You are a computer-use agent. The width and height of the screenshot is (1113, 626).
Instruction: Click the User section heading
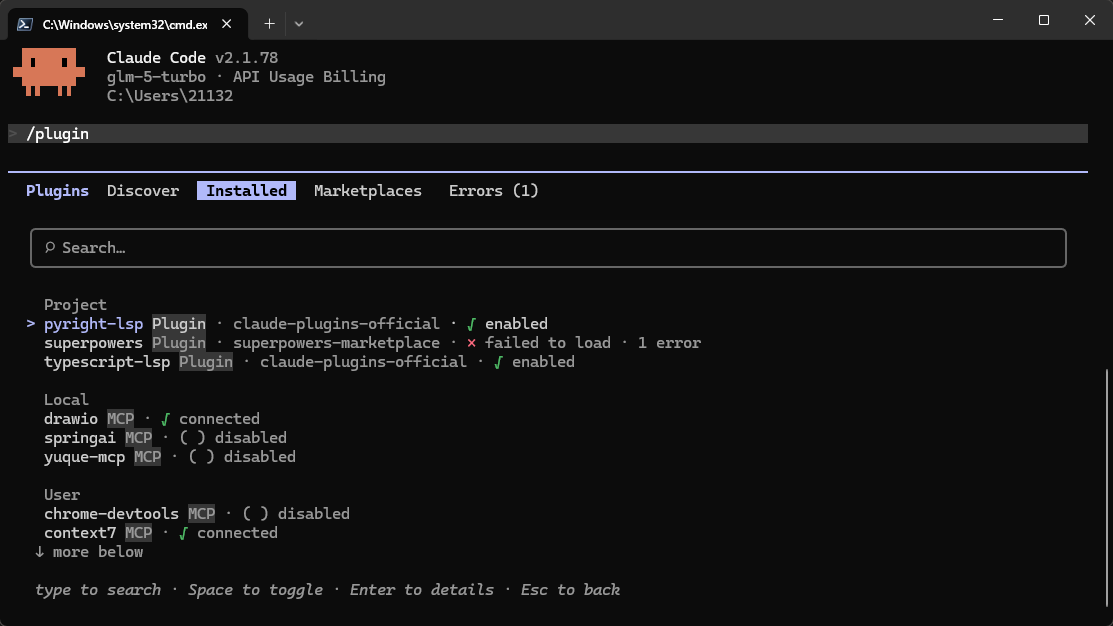tap(62, 495)
